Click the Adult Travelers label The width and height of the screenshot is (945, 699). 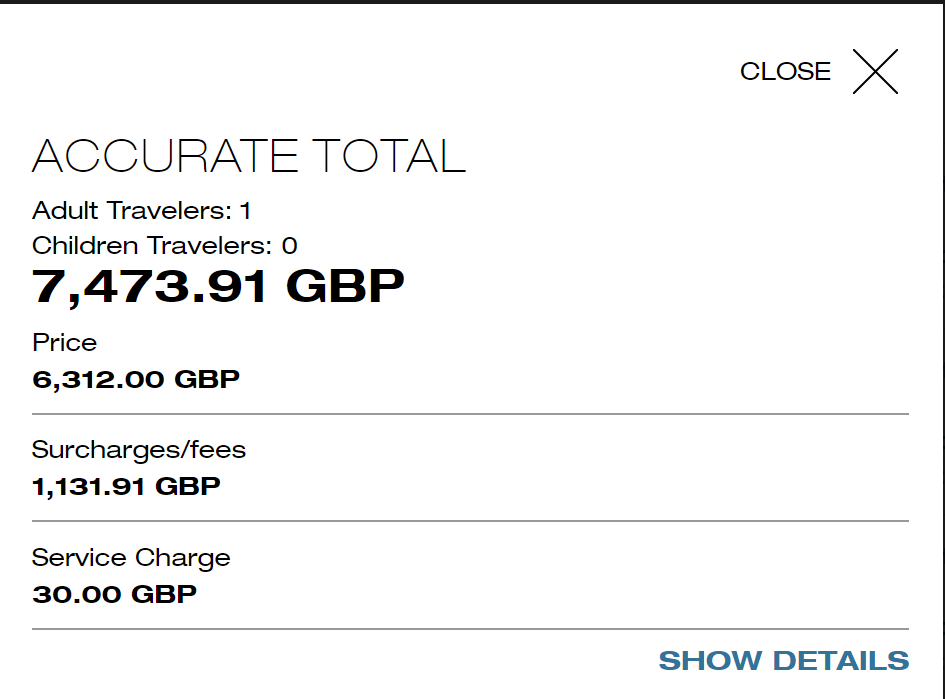[x=131, y=210]
